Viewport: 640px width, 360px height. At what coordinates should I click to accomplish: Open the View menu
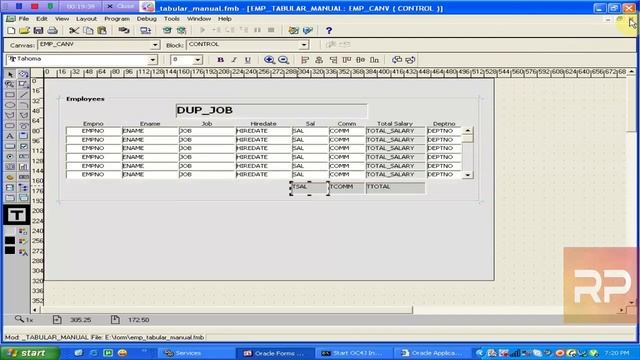click(62, 19)
